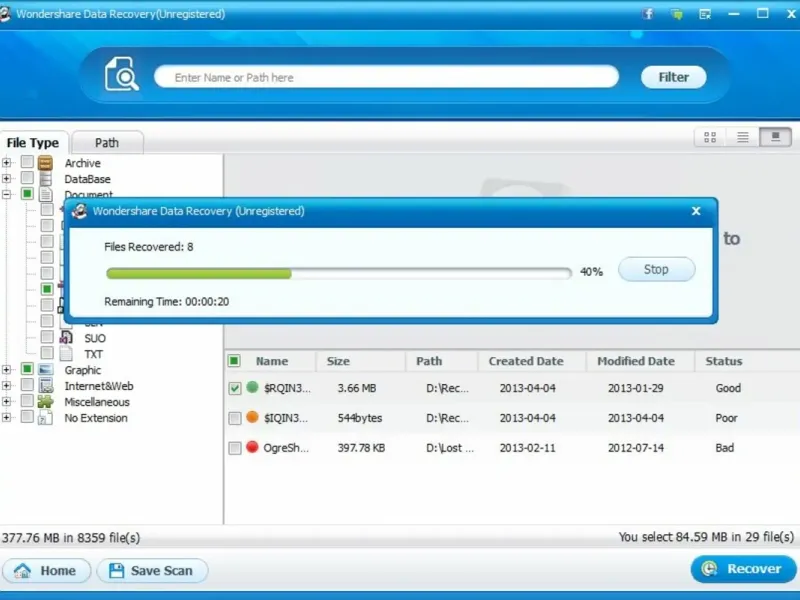Toggle the Document category checkbox
This screenshot has height=600, width=800.
(x=27, y=194)
